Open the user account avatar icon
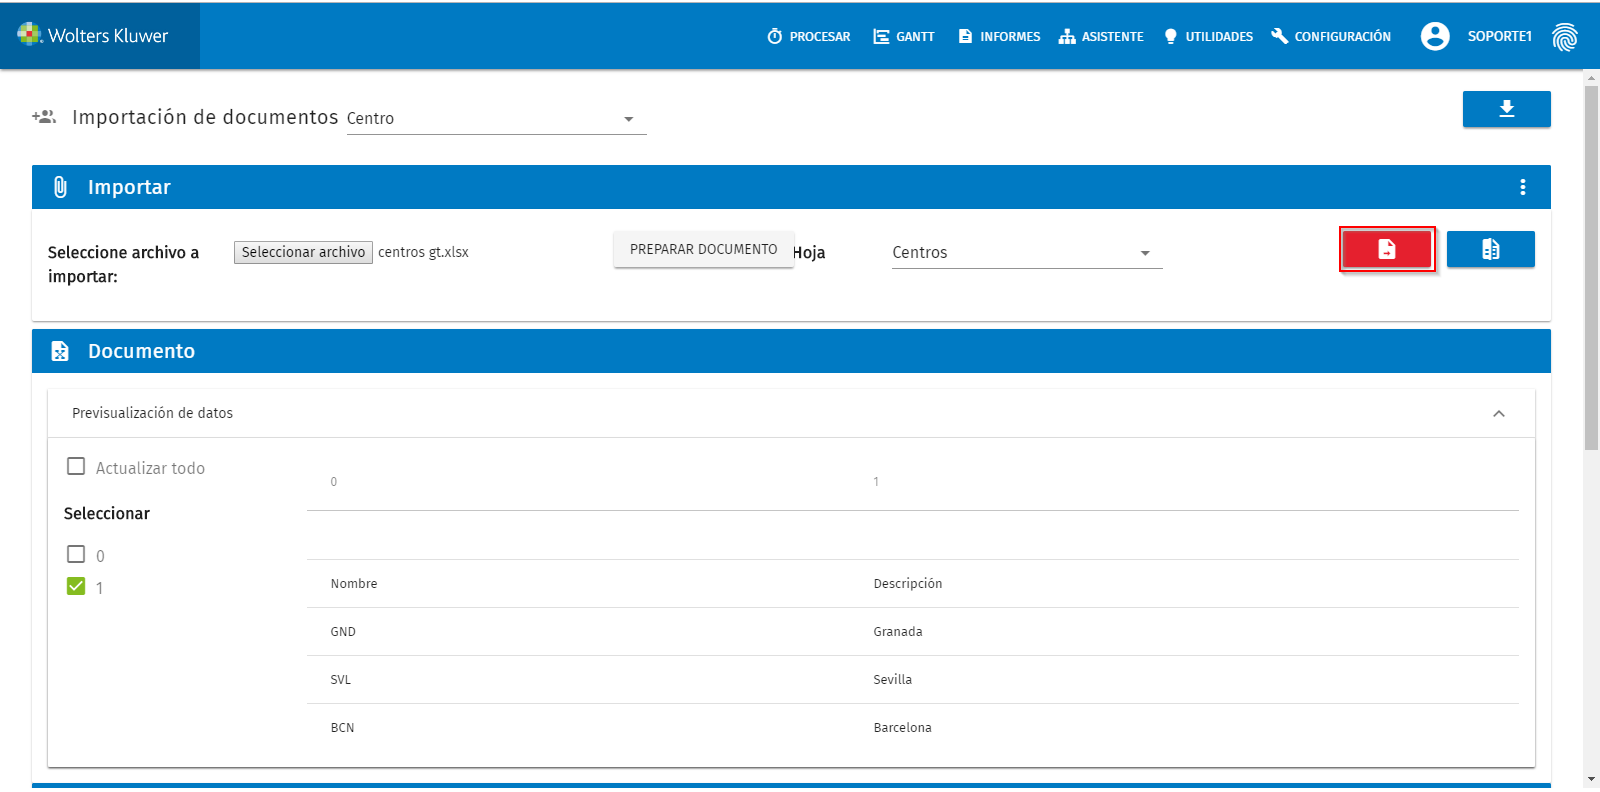The height and width of the screenshot is (792, 1600). [x=1435, y=36]
